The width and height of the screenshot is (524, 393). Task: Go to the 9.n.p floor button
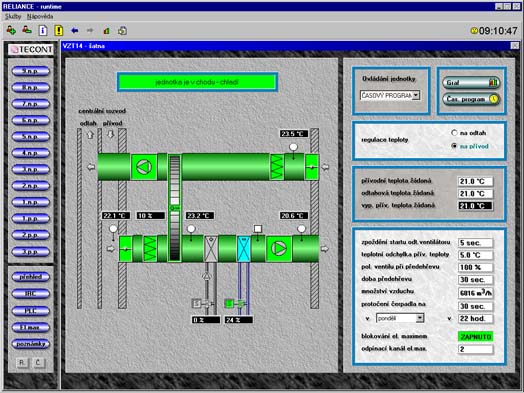31,71
